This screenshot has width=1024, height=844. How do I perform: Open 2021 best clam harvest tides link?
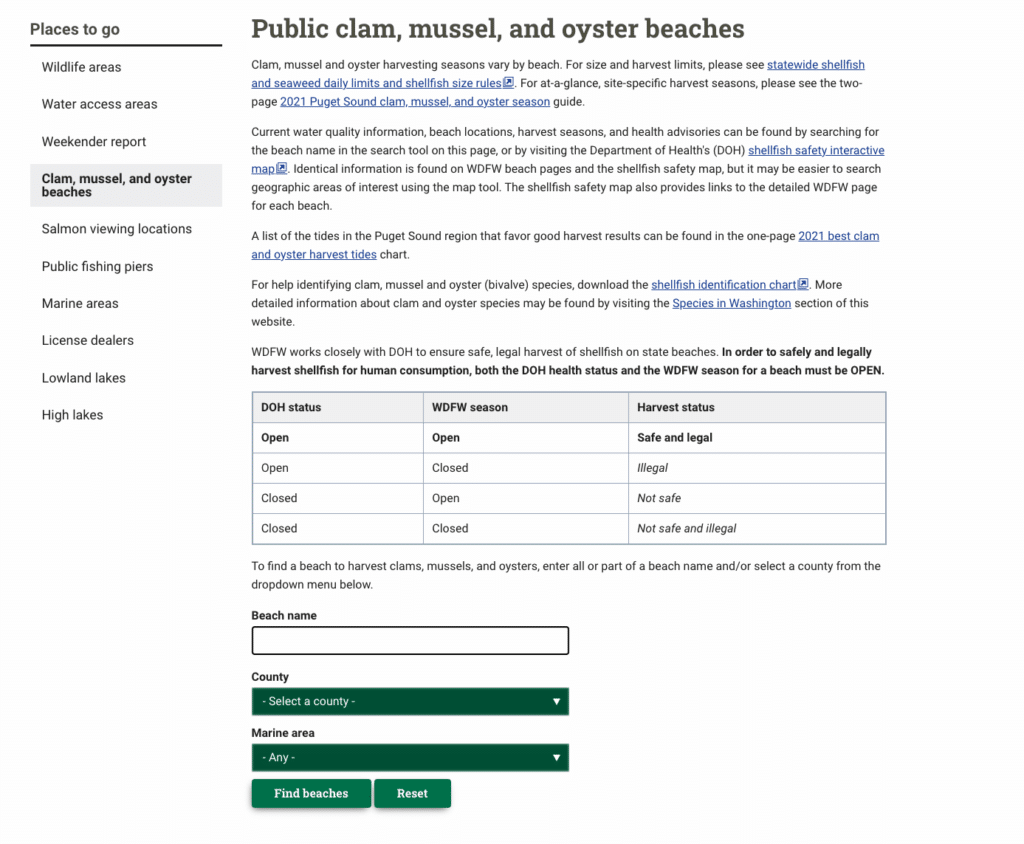(x=838, y=237)
